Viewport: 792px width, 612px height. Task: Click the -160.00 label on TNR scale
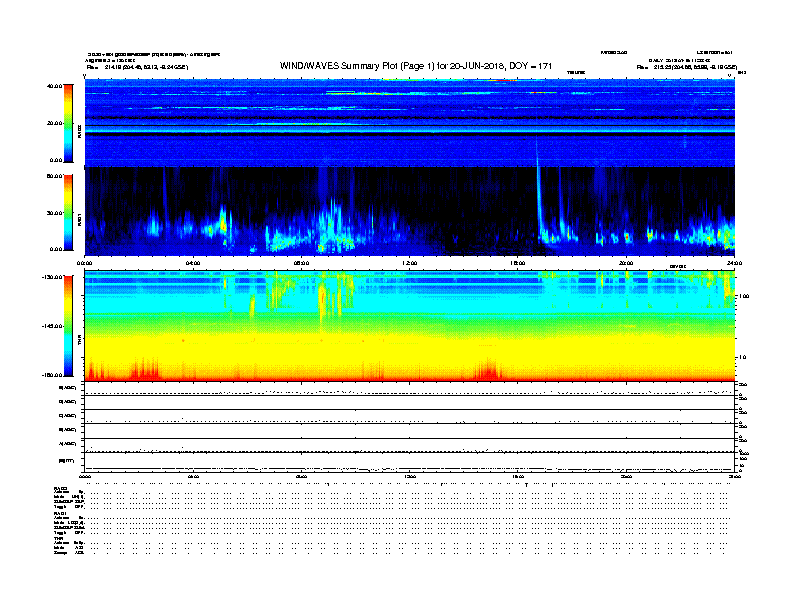(53, 375)
